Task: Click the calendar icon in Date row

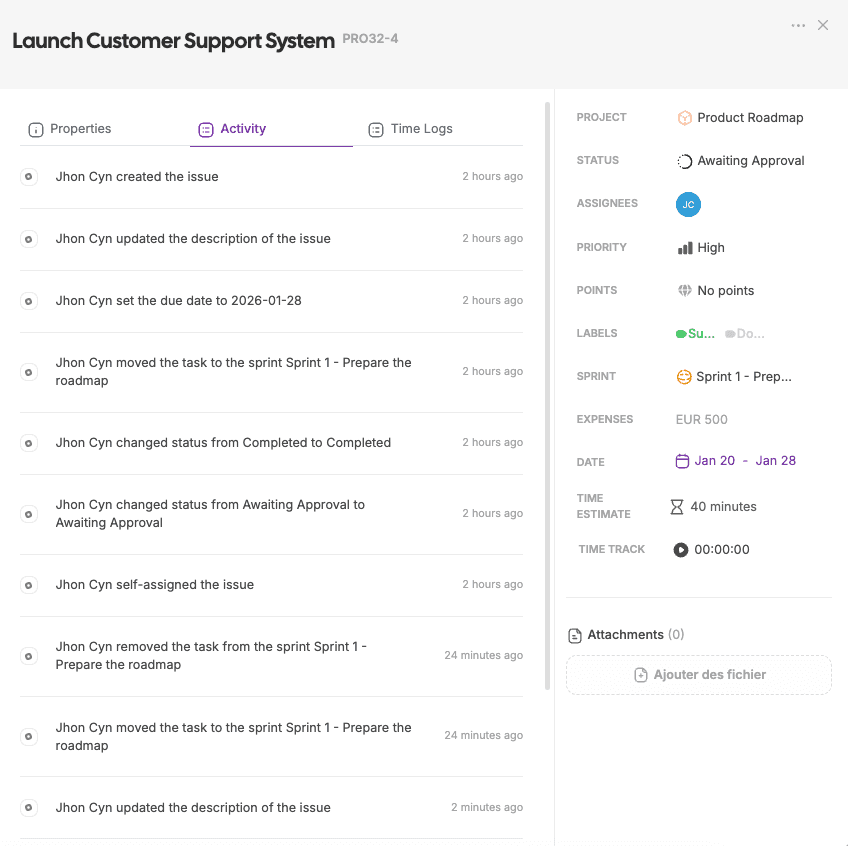Action: [x=682, y=461]
